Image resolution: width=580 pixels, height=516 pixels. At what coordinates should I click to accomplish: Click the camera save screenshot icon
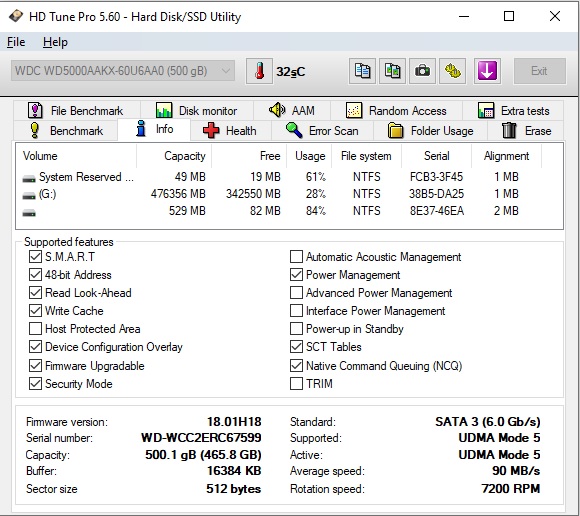tap(422, 71)
